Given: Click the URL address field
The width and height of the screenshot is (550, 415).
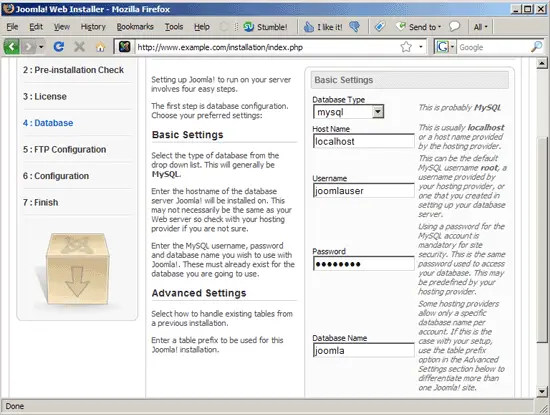Looking at the screenshot, I should pyautogui.click(x=267, y=47).
